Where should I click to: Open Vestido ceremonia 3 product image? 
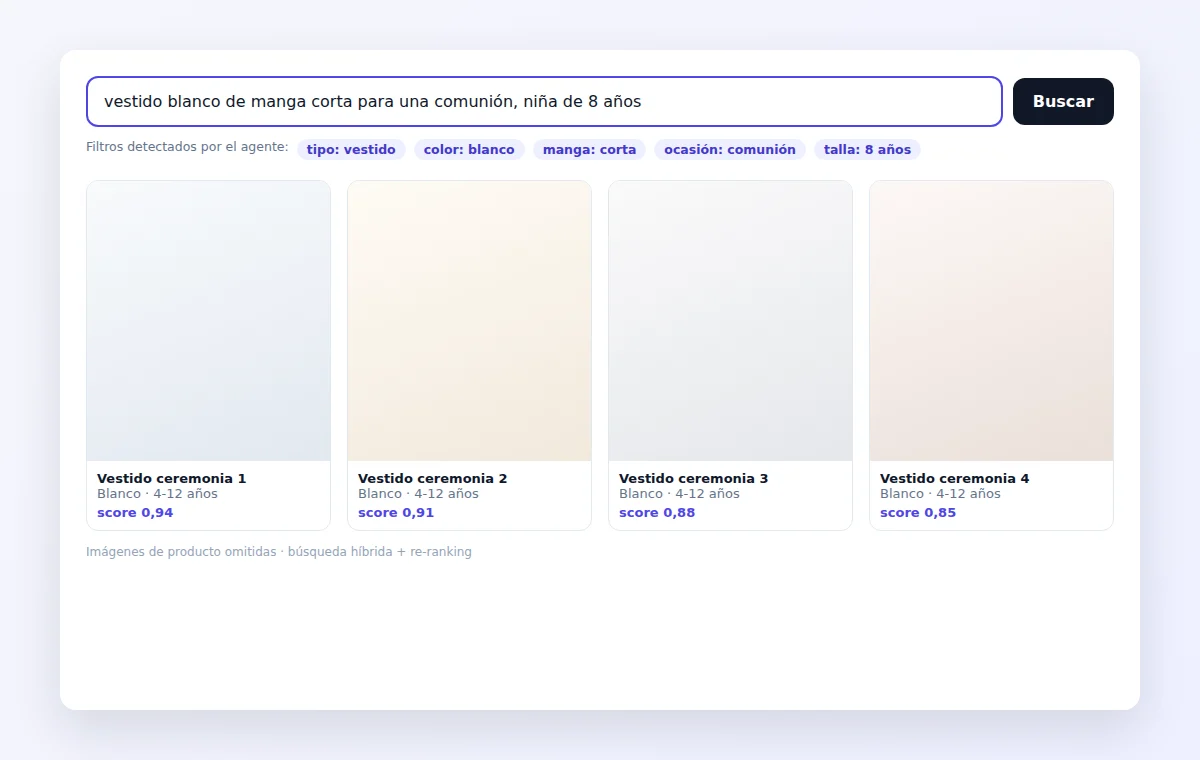tap(730, 321)
